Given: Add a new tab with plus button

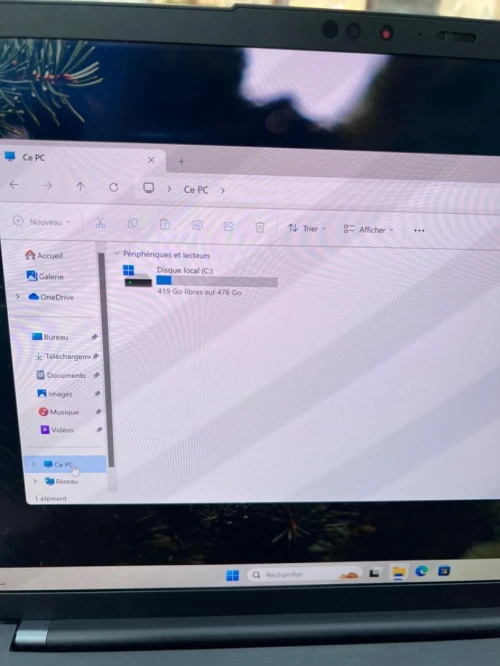Looking at the screenshot, I should [x=181, y=161].
